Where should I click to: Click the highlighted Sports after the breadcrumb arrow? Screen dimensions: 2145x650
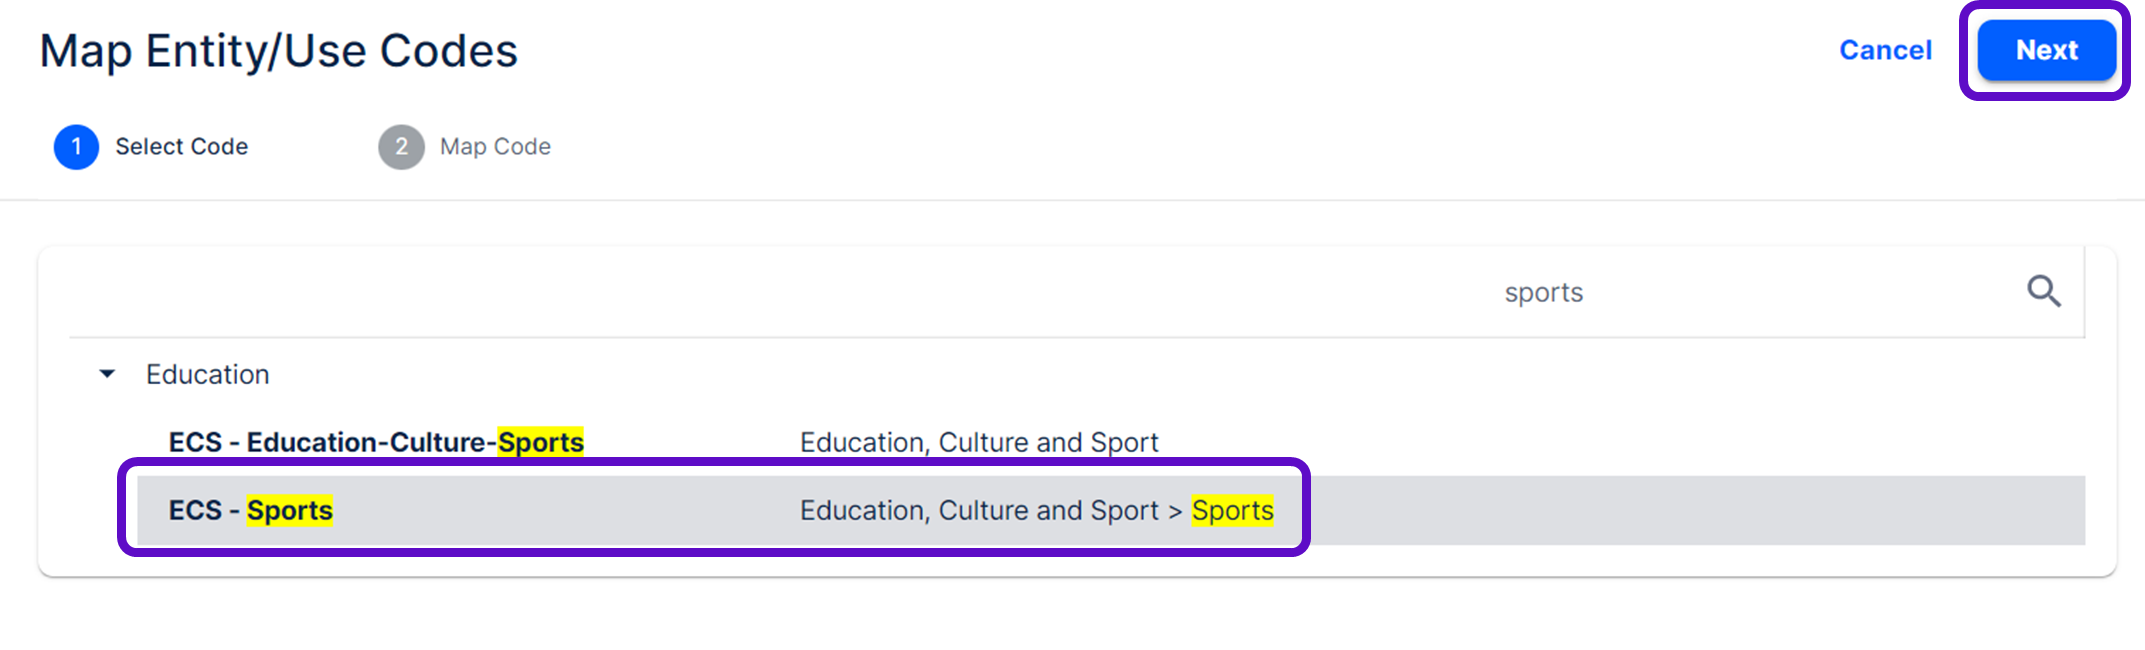click(x=1232, y=510)
